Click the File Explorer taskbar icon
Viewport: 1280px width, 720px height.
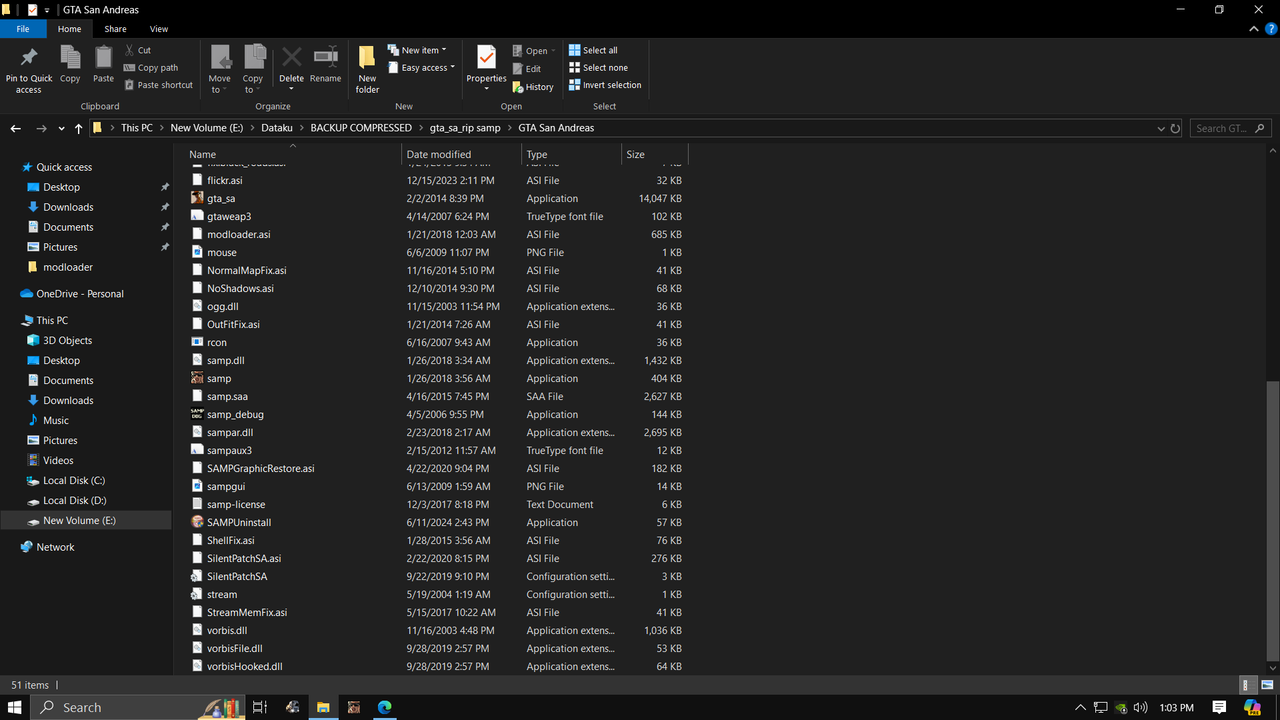point(323,707)
